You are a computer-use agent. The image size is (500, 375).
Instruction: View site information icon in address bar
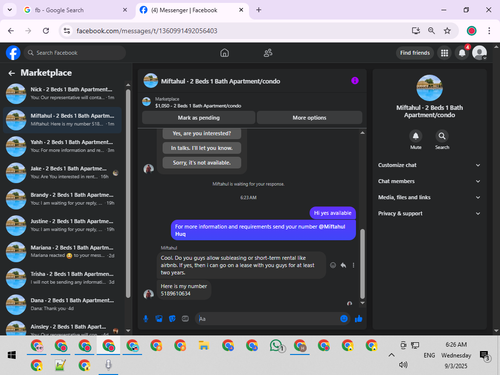(67, 31)
